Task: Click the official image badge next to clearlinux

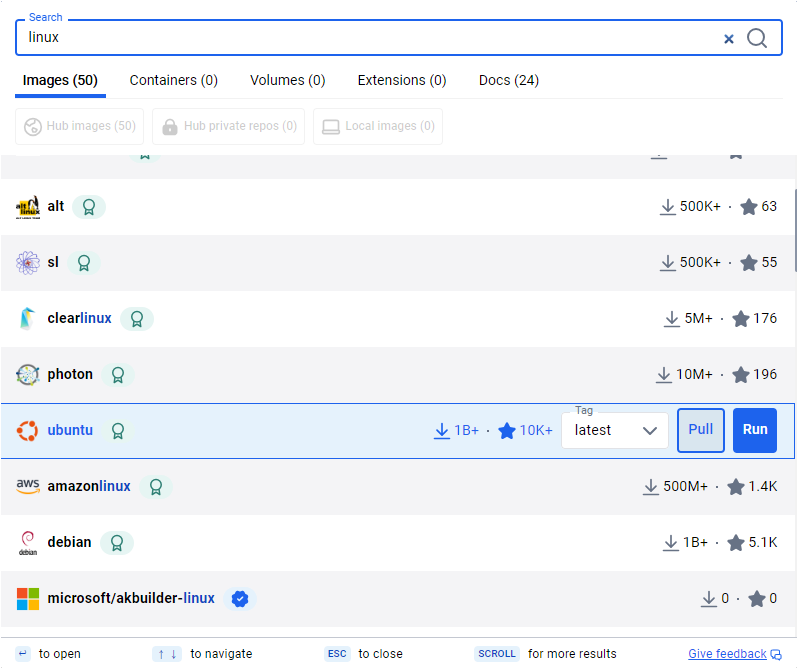Action: coord(137,319)
